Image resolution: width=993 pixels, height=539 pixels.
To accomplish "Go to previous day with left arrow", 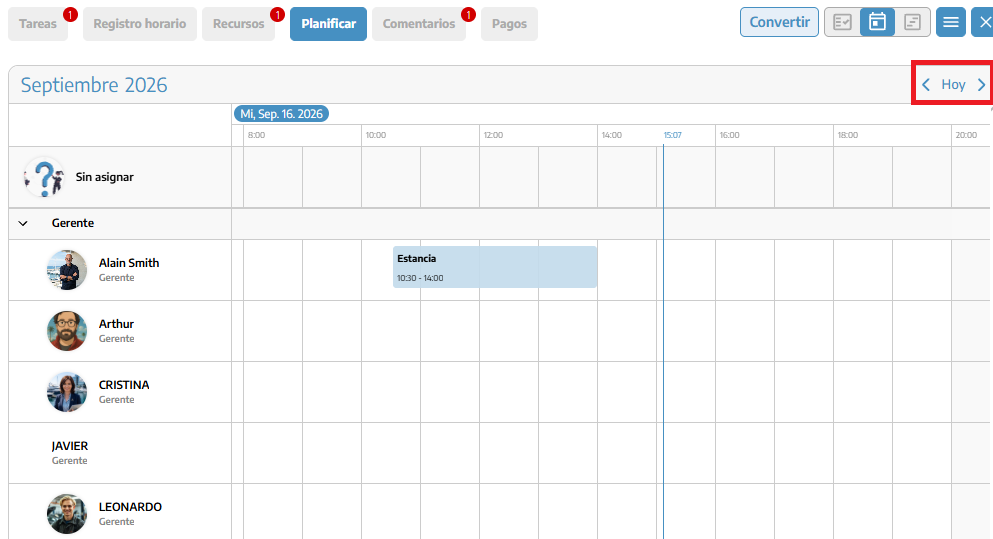I will click(x=926, y=85).
